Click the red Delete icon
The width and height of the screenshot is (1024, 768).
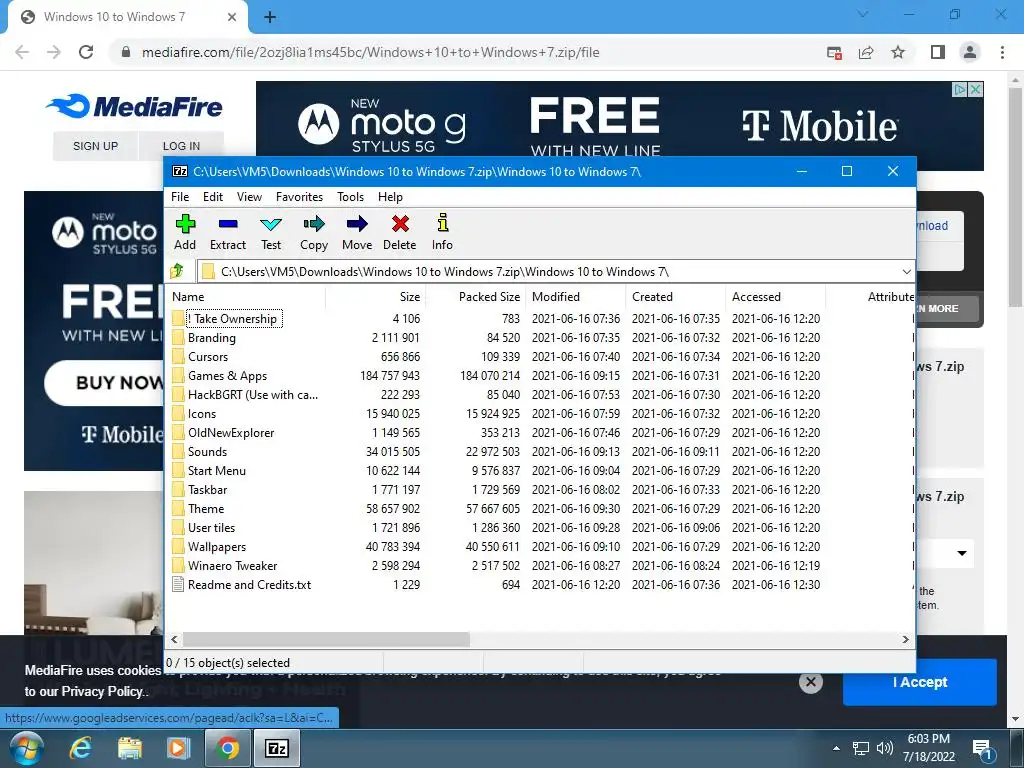pos(400,232)
